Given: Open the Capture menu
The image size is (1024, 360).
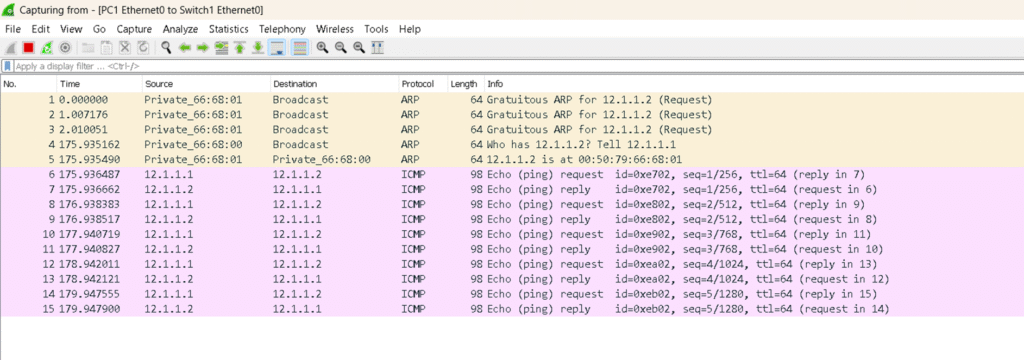Looking at the screenshot, I should pos(135,29).
